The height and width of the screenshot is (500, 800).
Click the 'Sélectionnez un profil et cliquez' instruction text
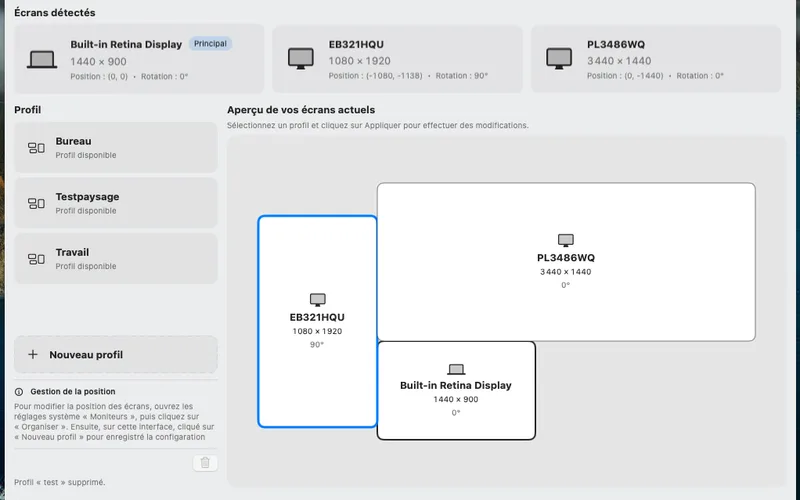point(378,125)
